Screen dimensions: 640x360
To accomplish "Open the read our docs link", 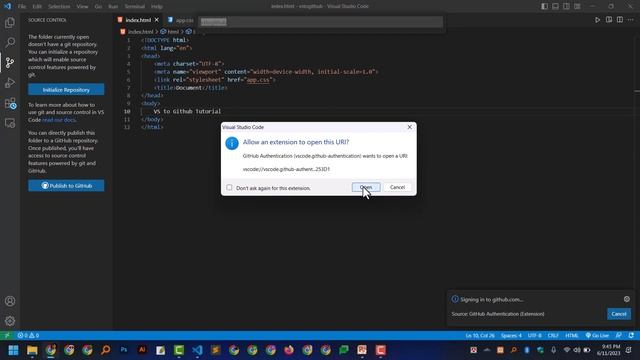I will (x=59, y=120).
